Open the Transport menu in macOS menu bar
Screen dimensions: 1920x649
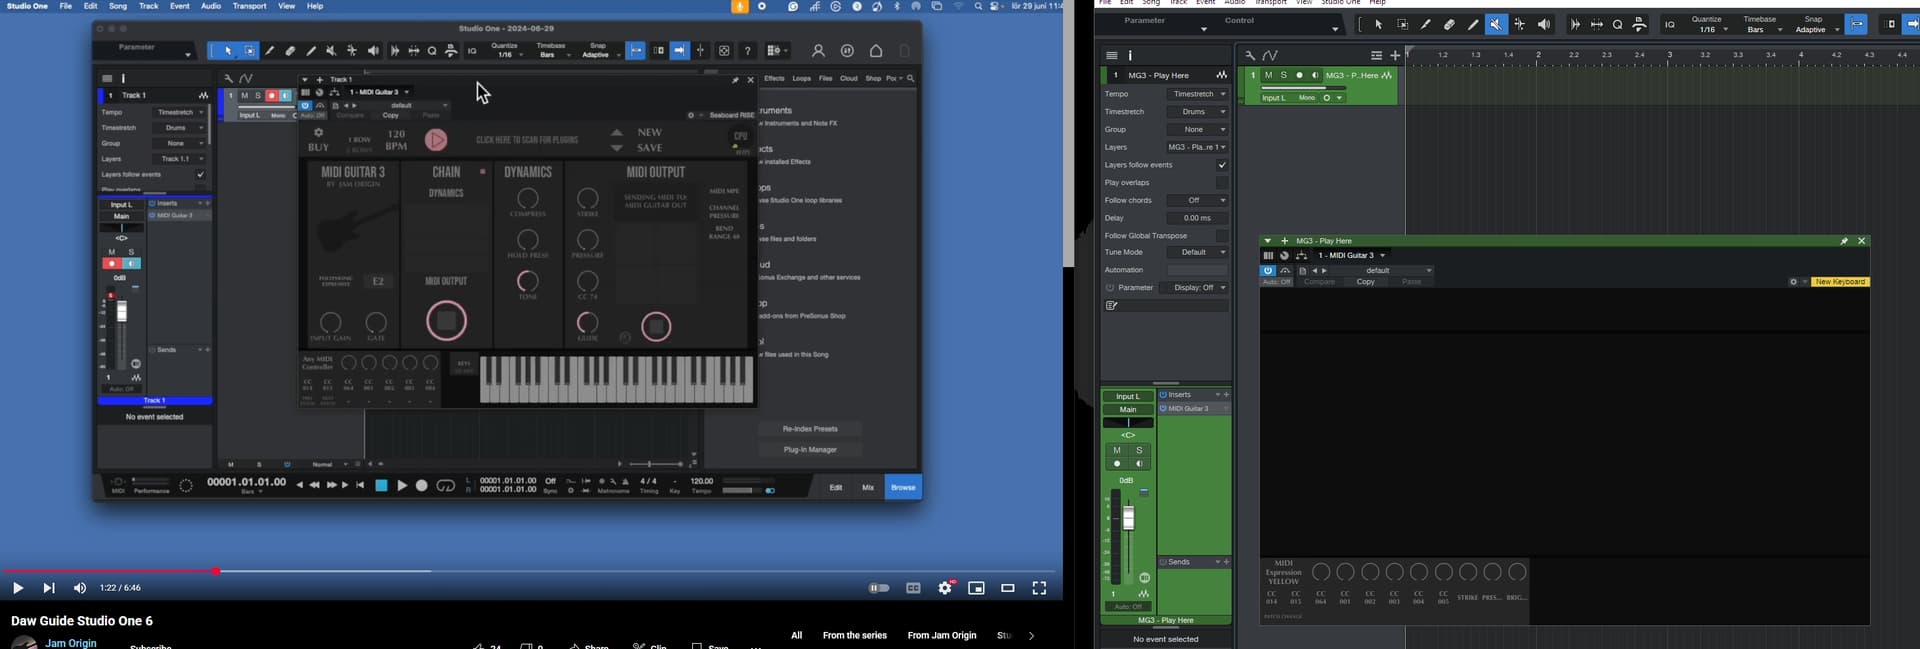[x=249, y=6]
